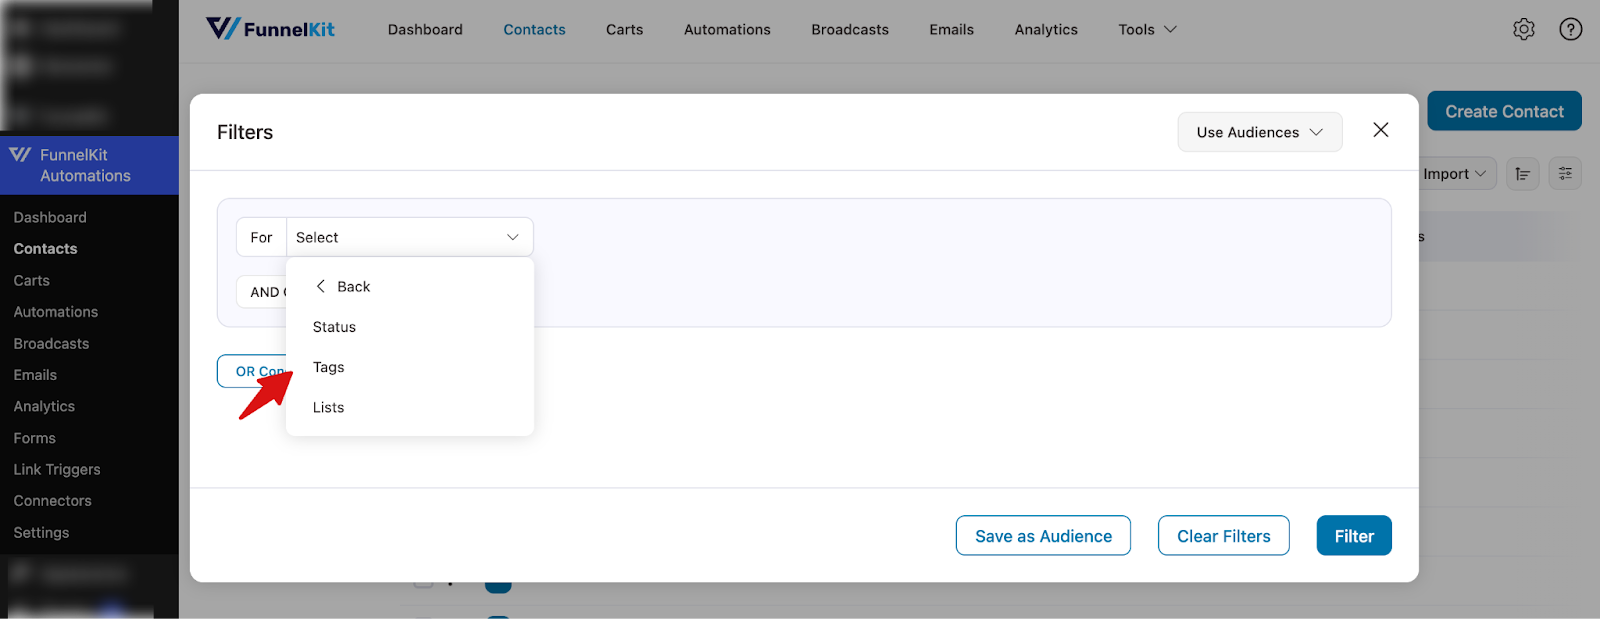Open Dashboard in the top navigation
1600x619 pixels.
point(425,30)
